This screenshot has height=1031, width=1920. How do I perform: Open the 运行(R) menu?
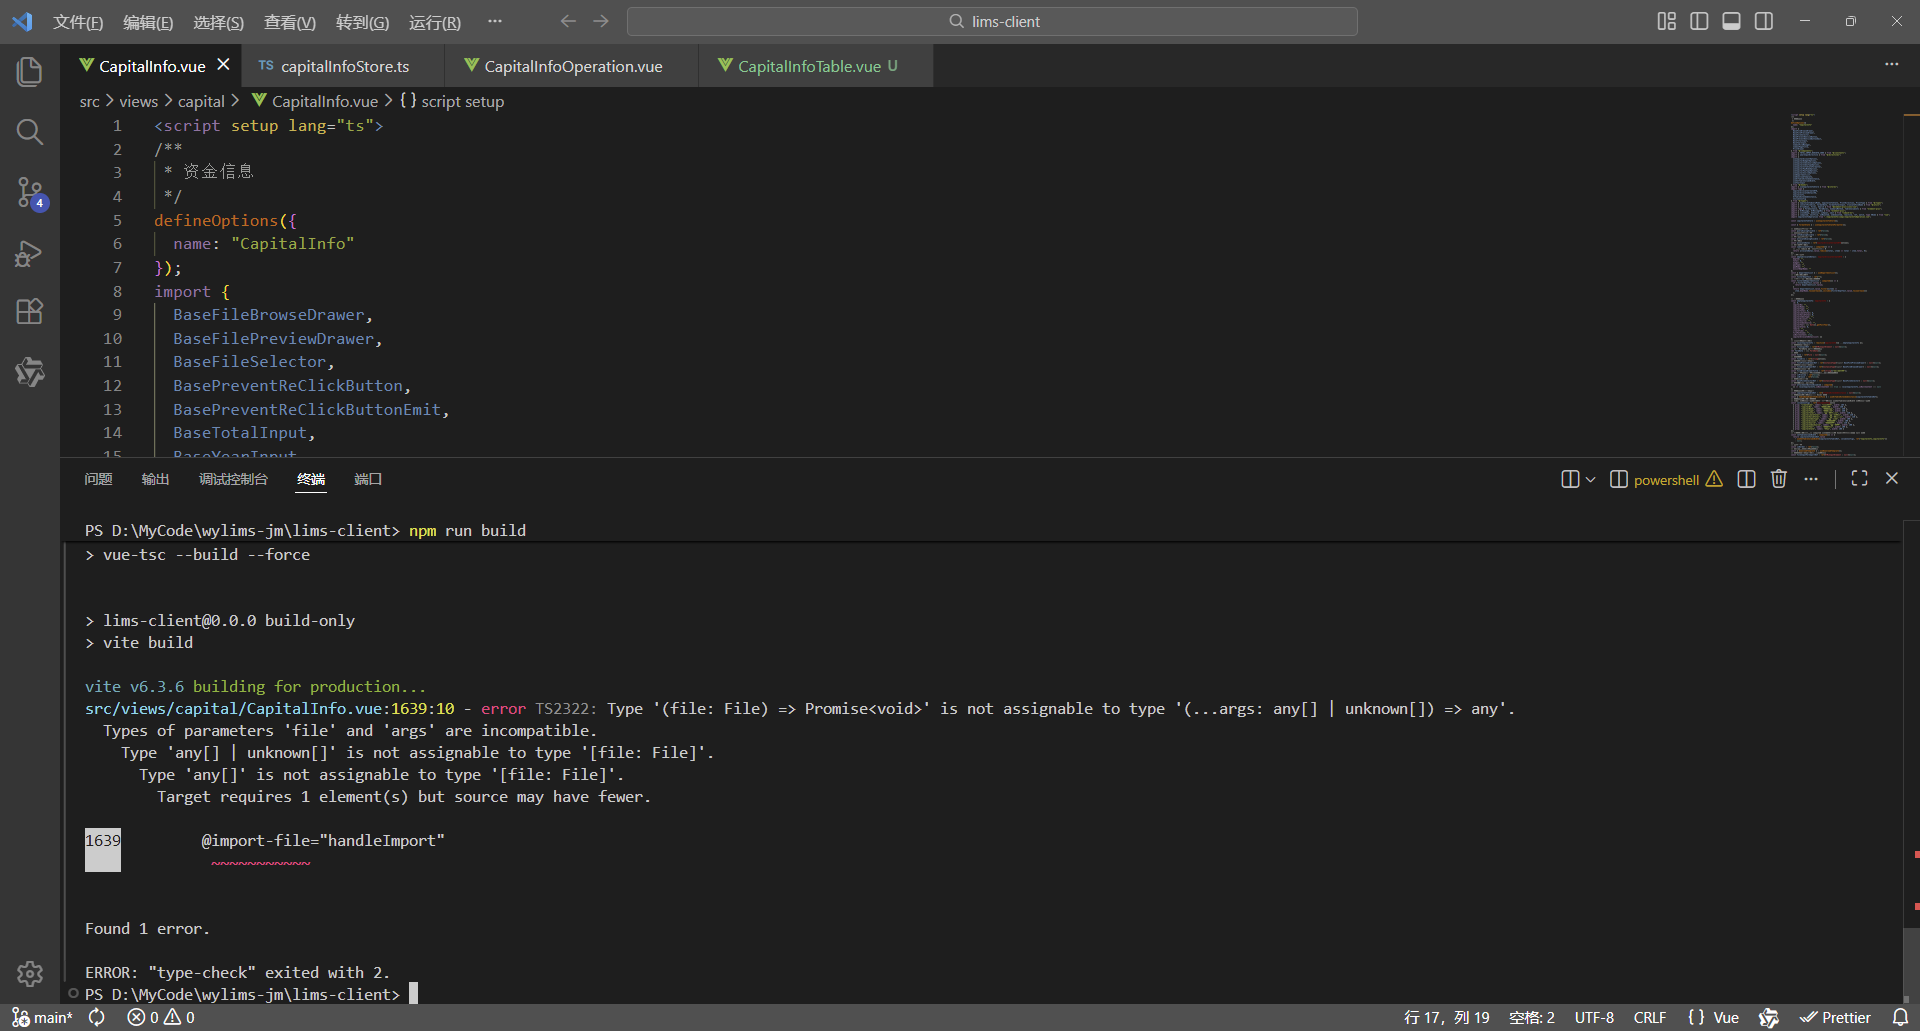pos(435,22)
